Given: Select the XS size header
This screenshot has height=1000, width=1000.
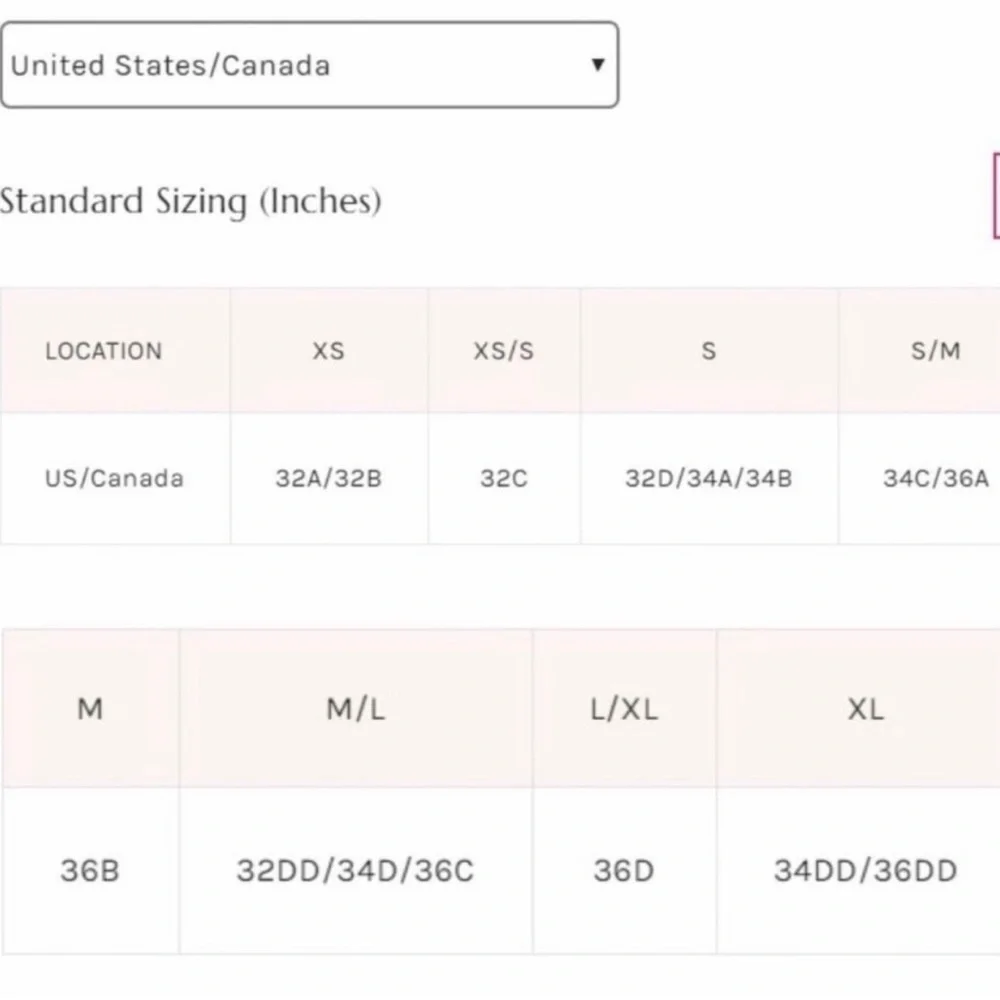Looking at the screenshot, I should click(x=328, y=351).
